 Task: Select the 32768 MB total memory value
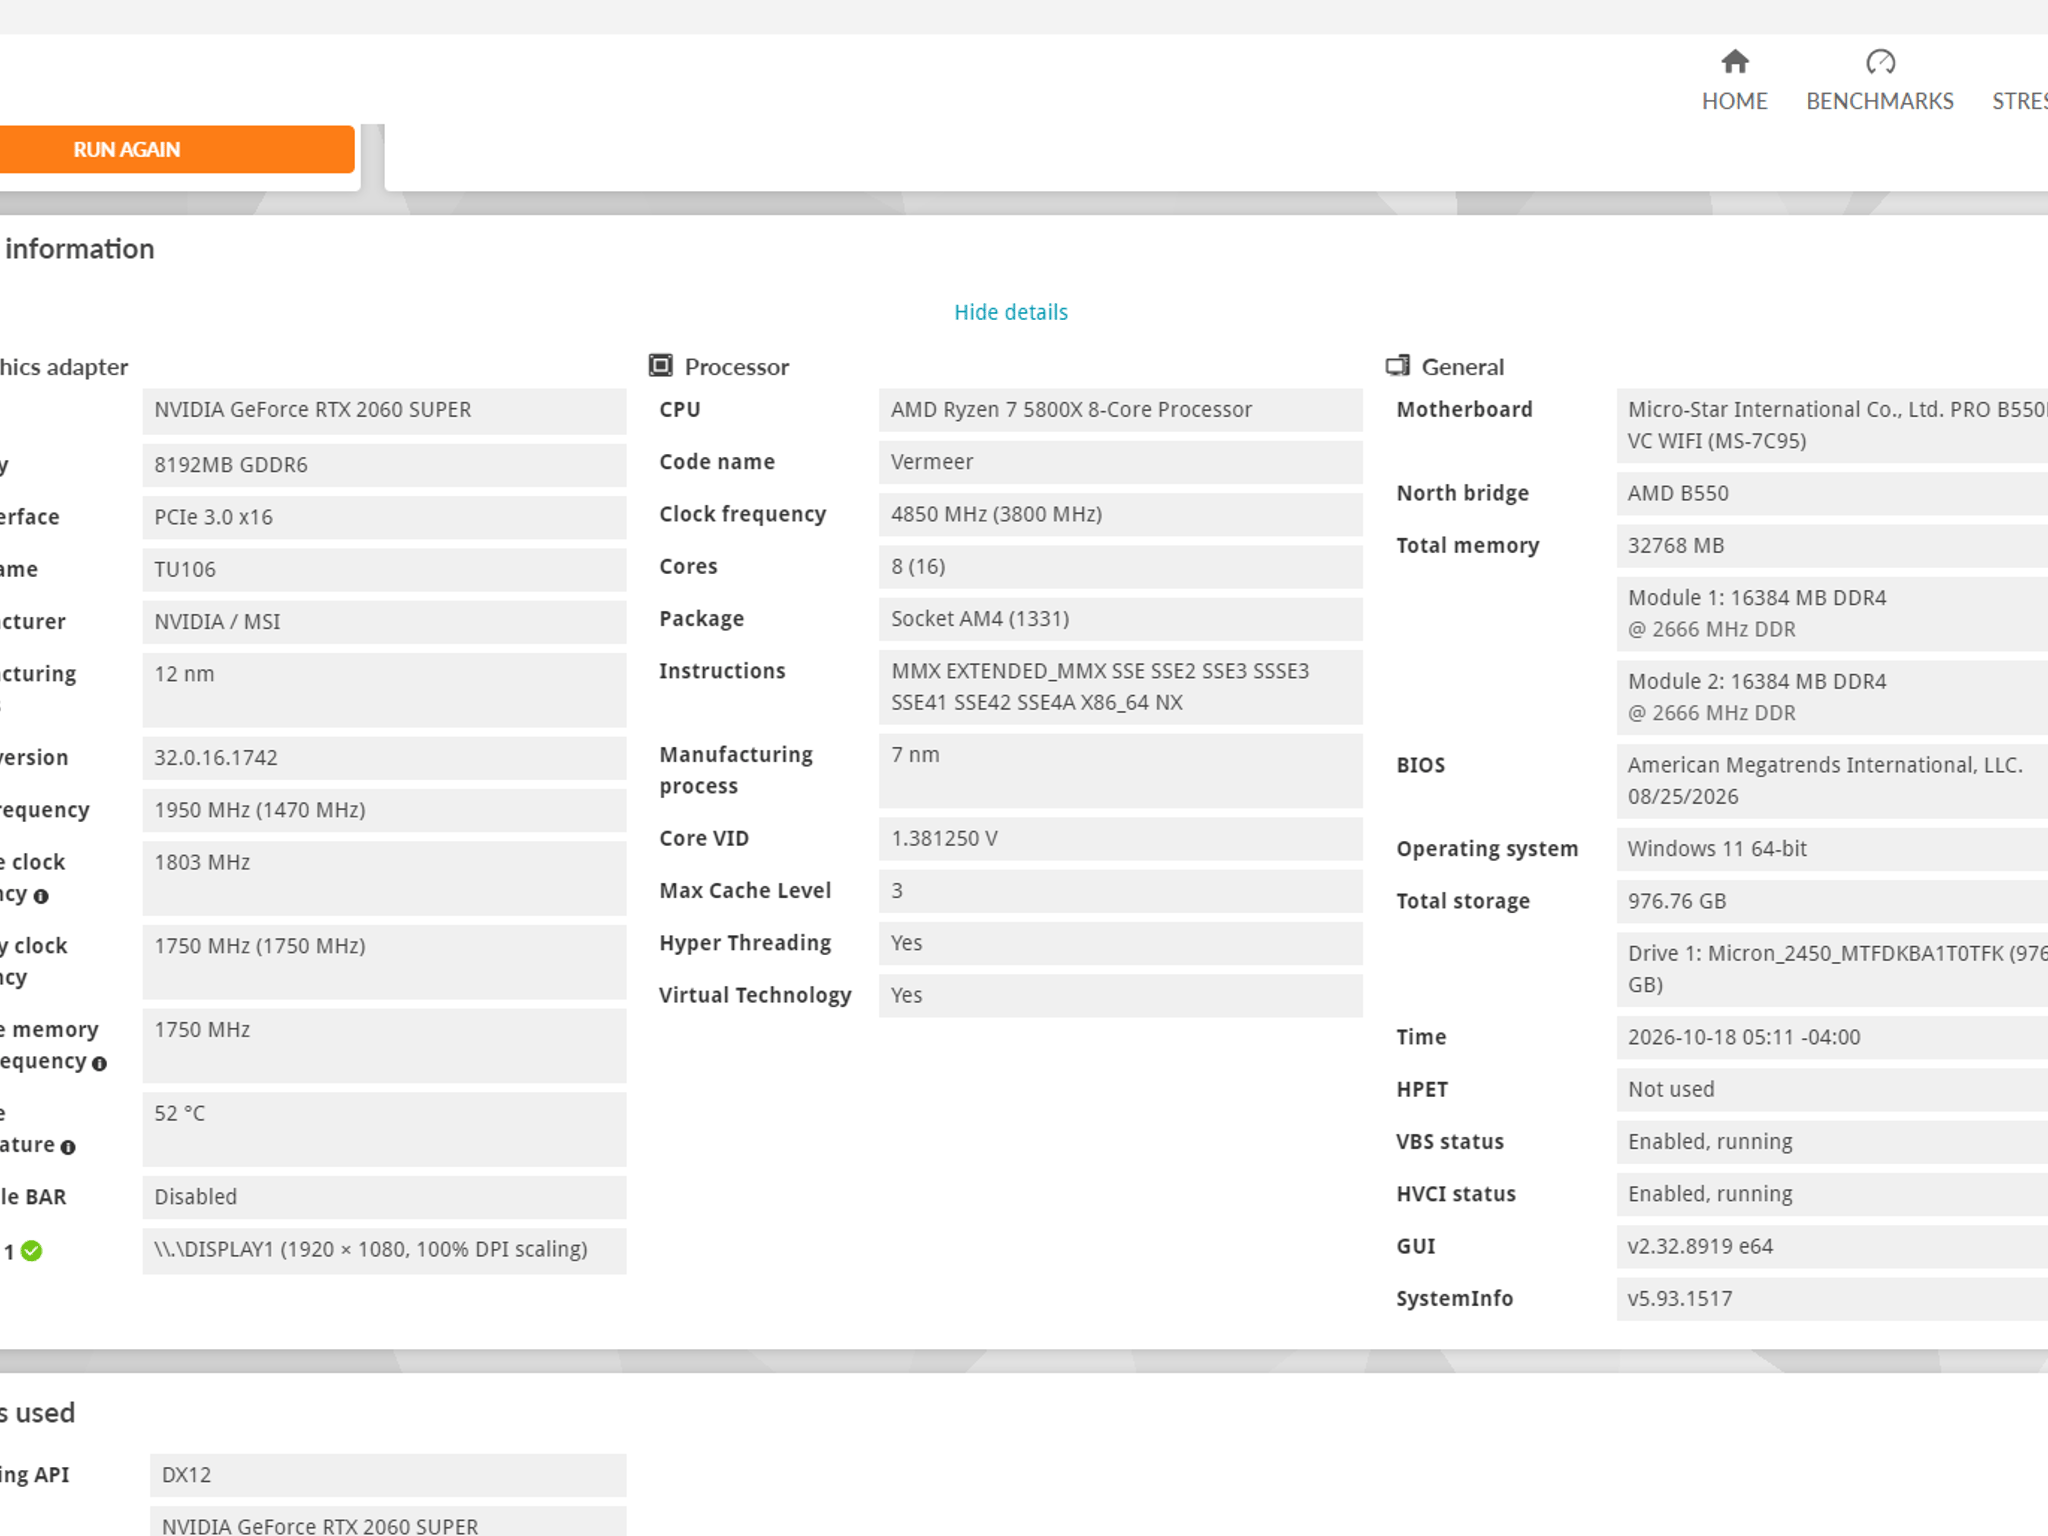[1832, 546]
